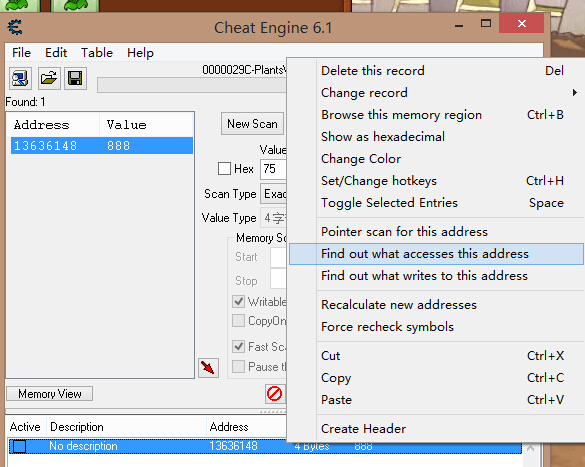Click the open table folder icon
The height and width of the screenshot is (467, 585).
49,79
